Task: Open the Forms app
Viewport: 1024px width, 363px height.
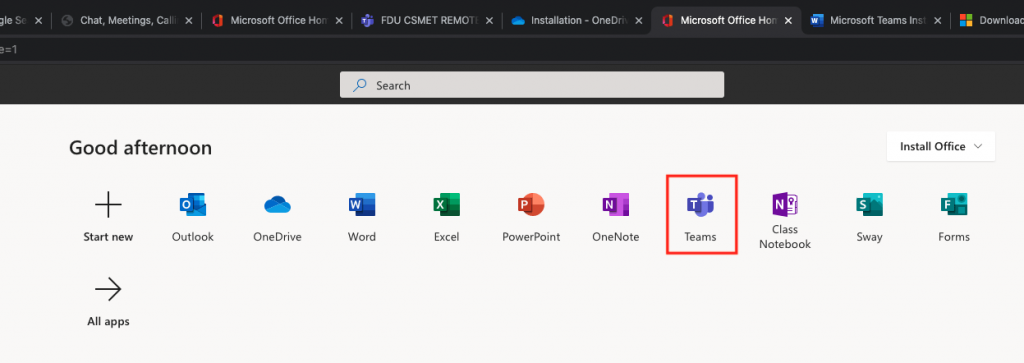Action: pyautogui.click(x=953, y=217)
